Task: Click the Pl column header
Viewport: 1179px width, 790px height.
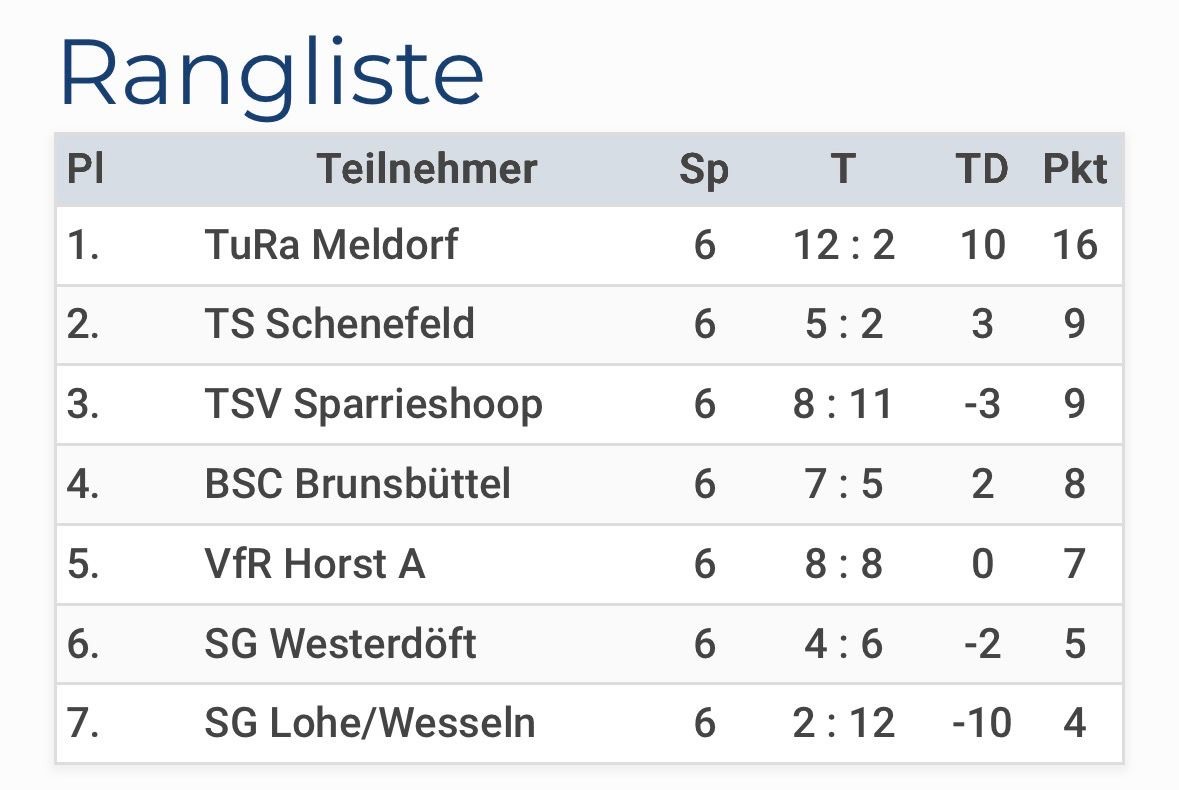Action: point(85,170)
